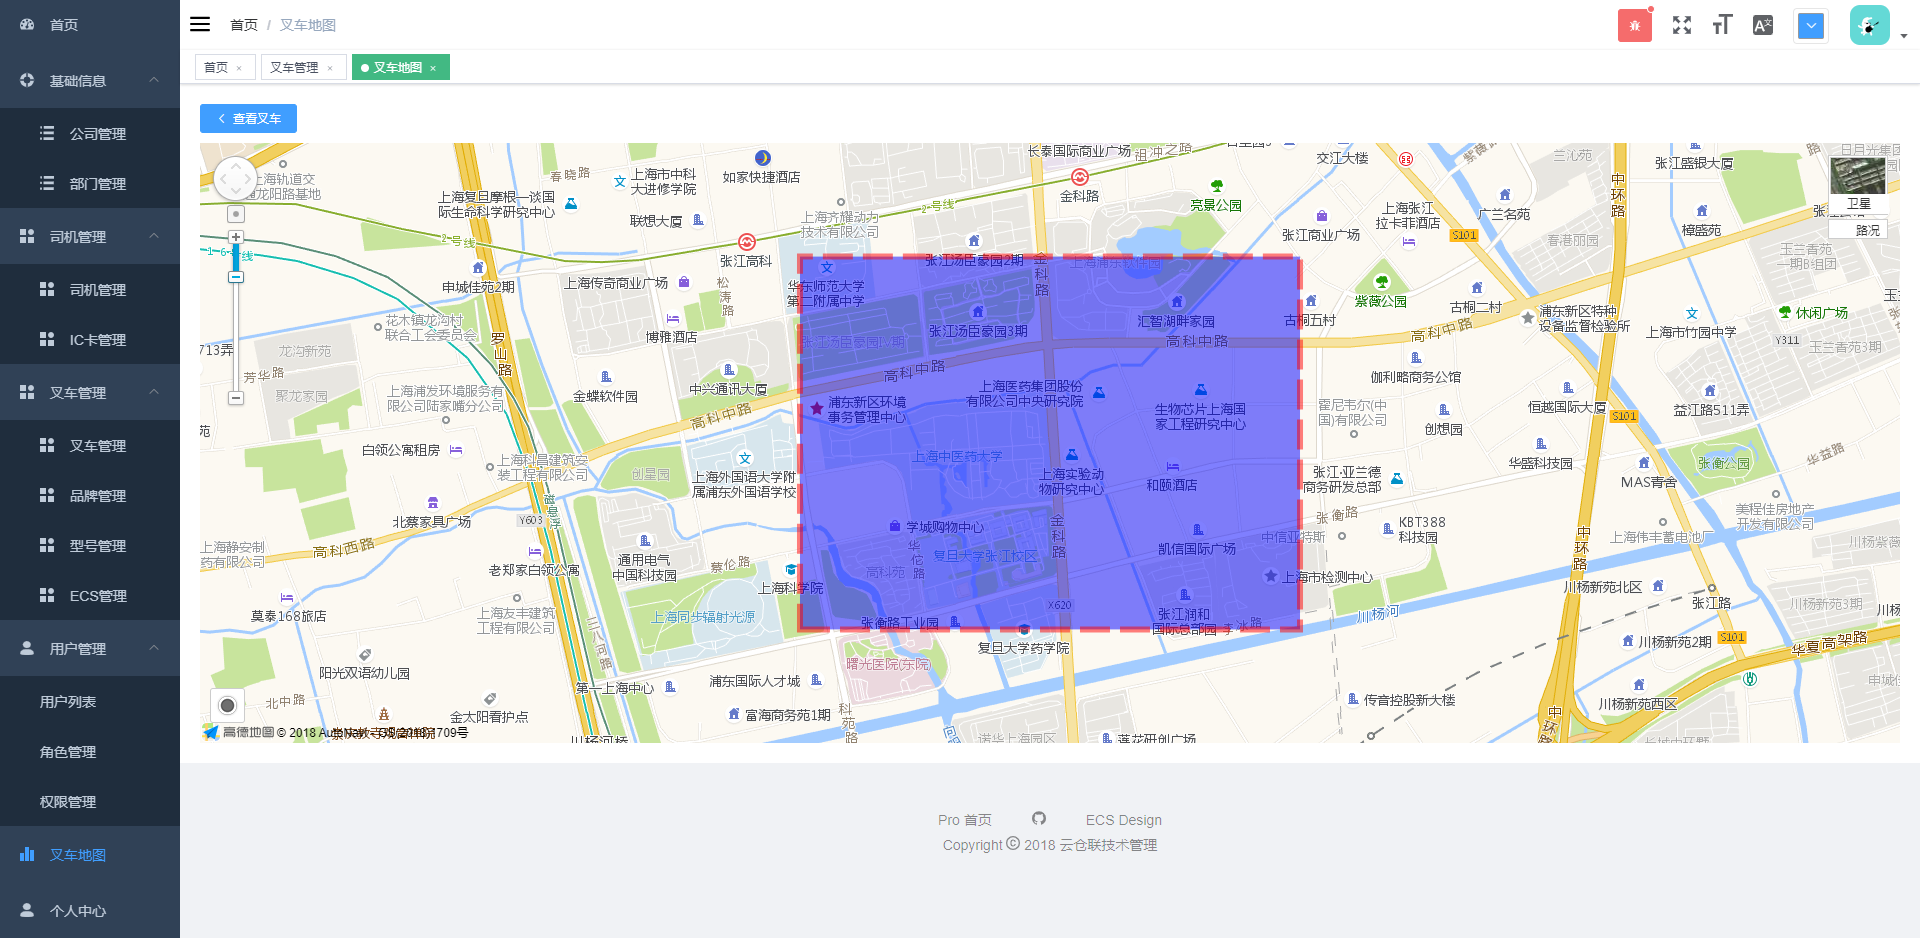Toggle the hamburger sidebar collapse icon

(200, 25)
